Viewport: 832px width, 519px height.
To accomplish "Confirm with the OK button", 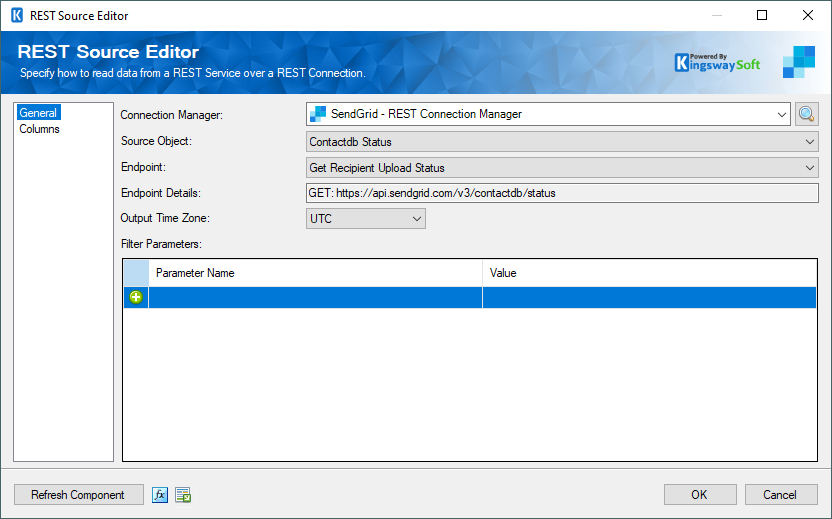I will coord(700,495).
